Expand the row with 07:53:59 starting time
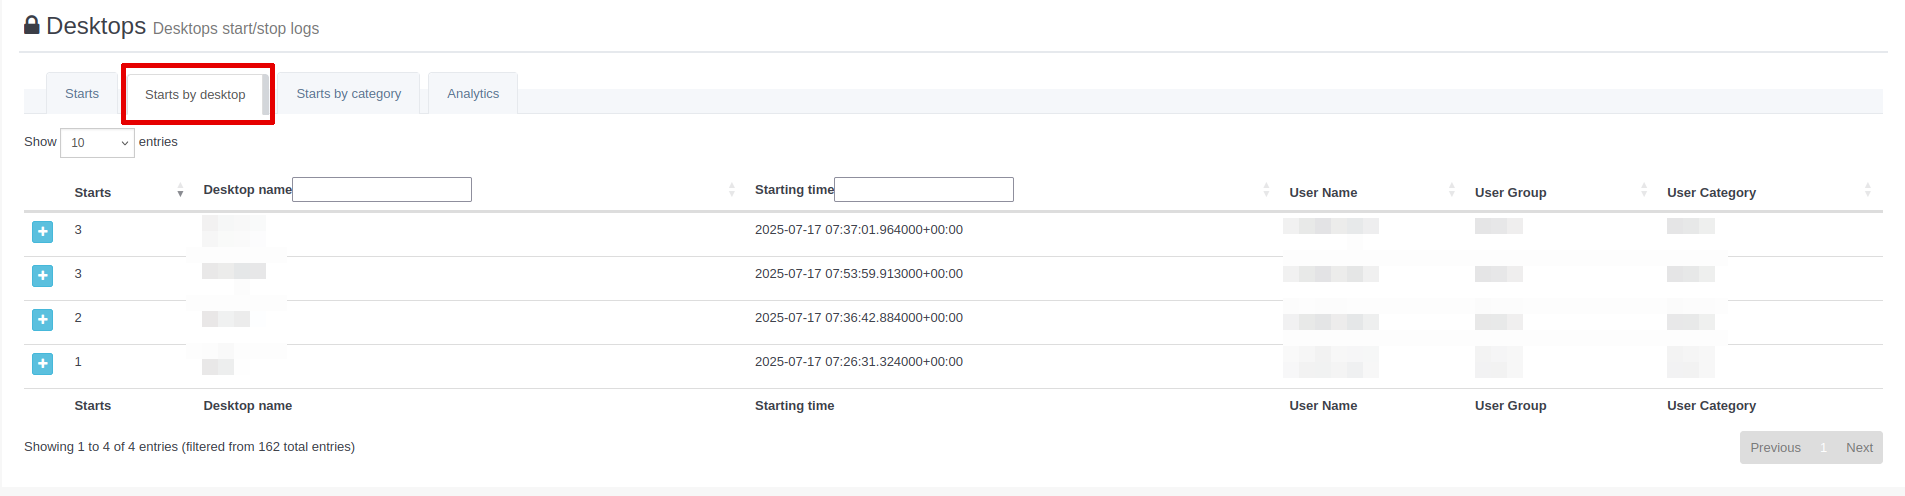 (x=42, y=276)
